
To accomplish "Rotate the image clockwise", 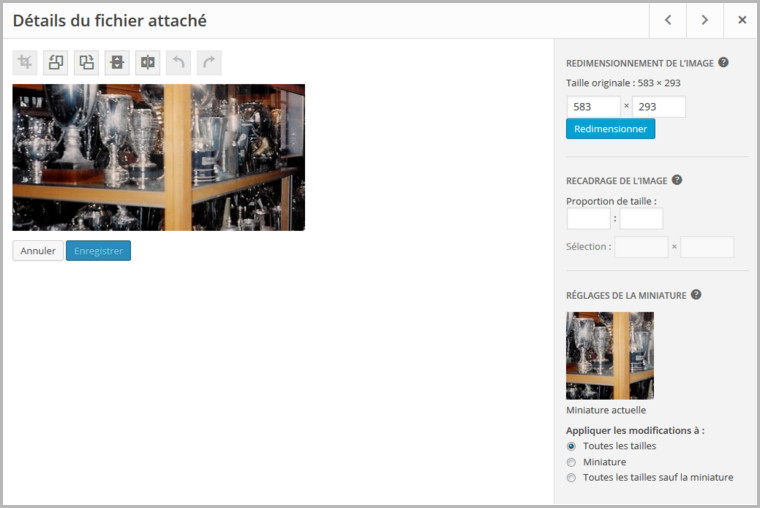I will click(x=86, y=63).
